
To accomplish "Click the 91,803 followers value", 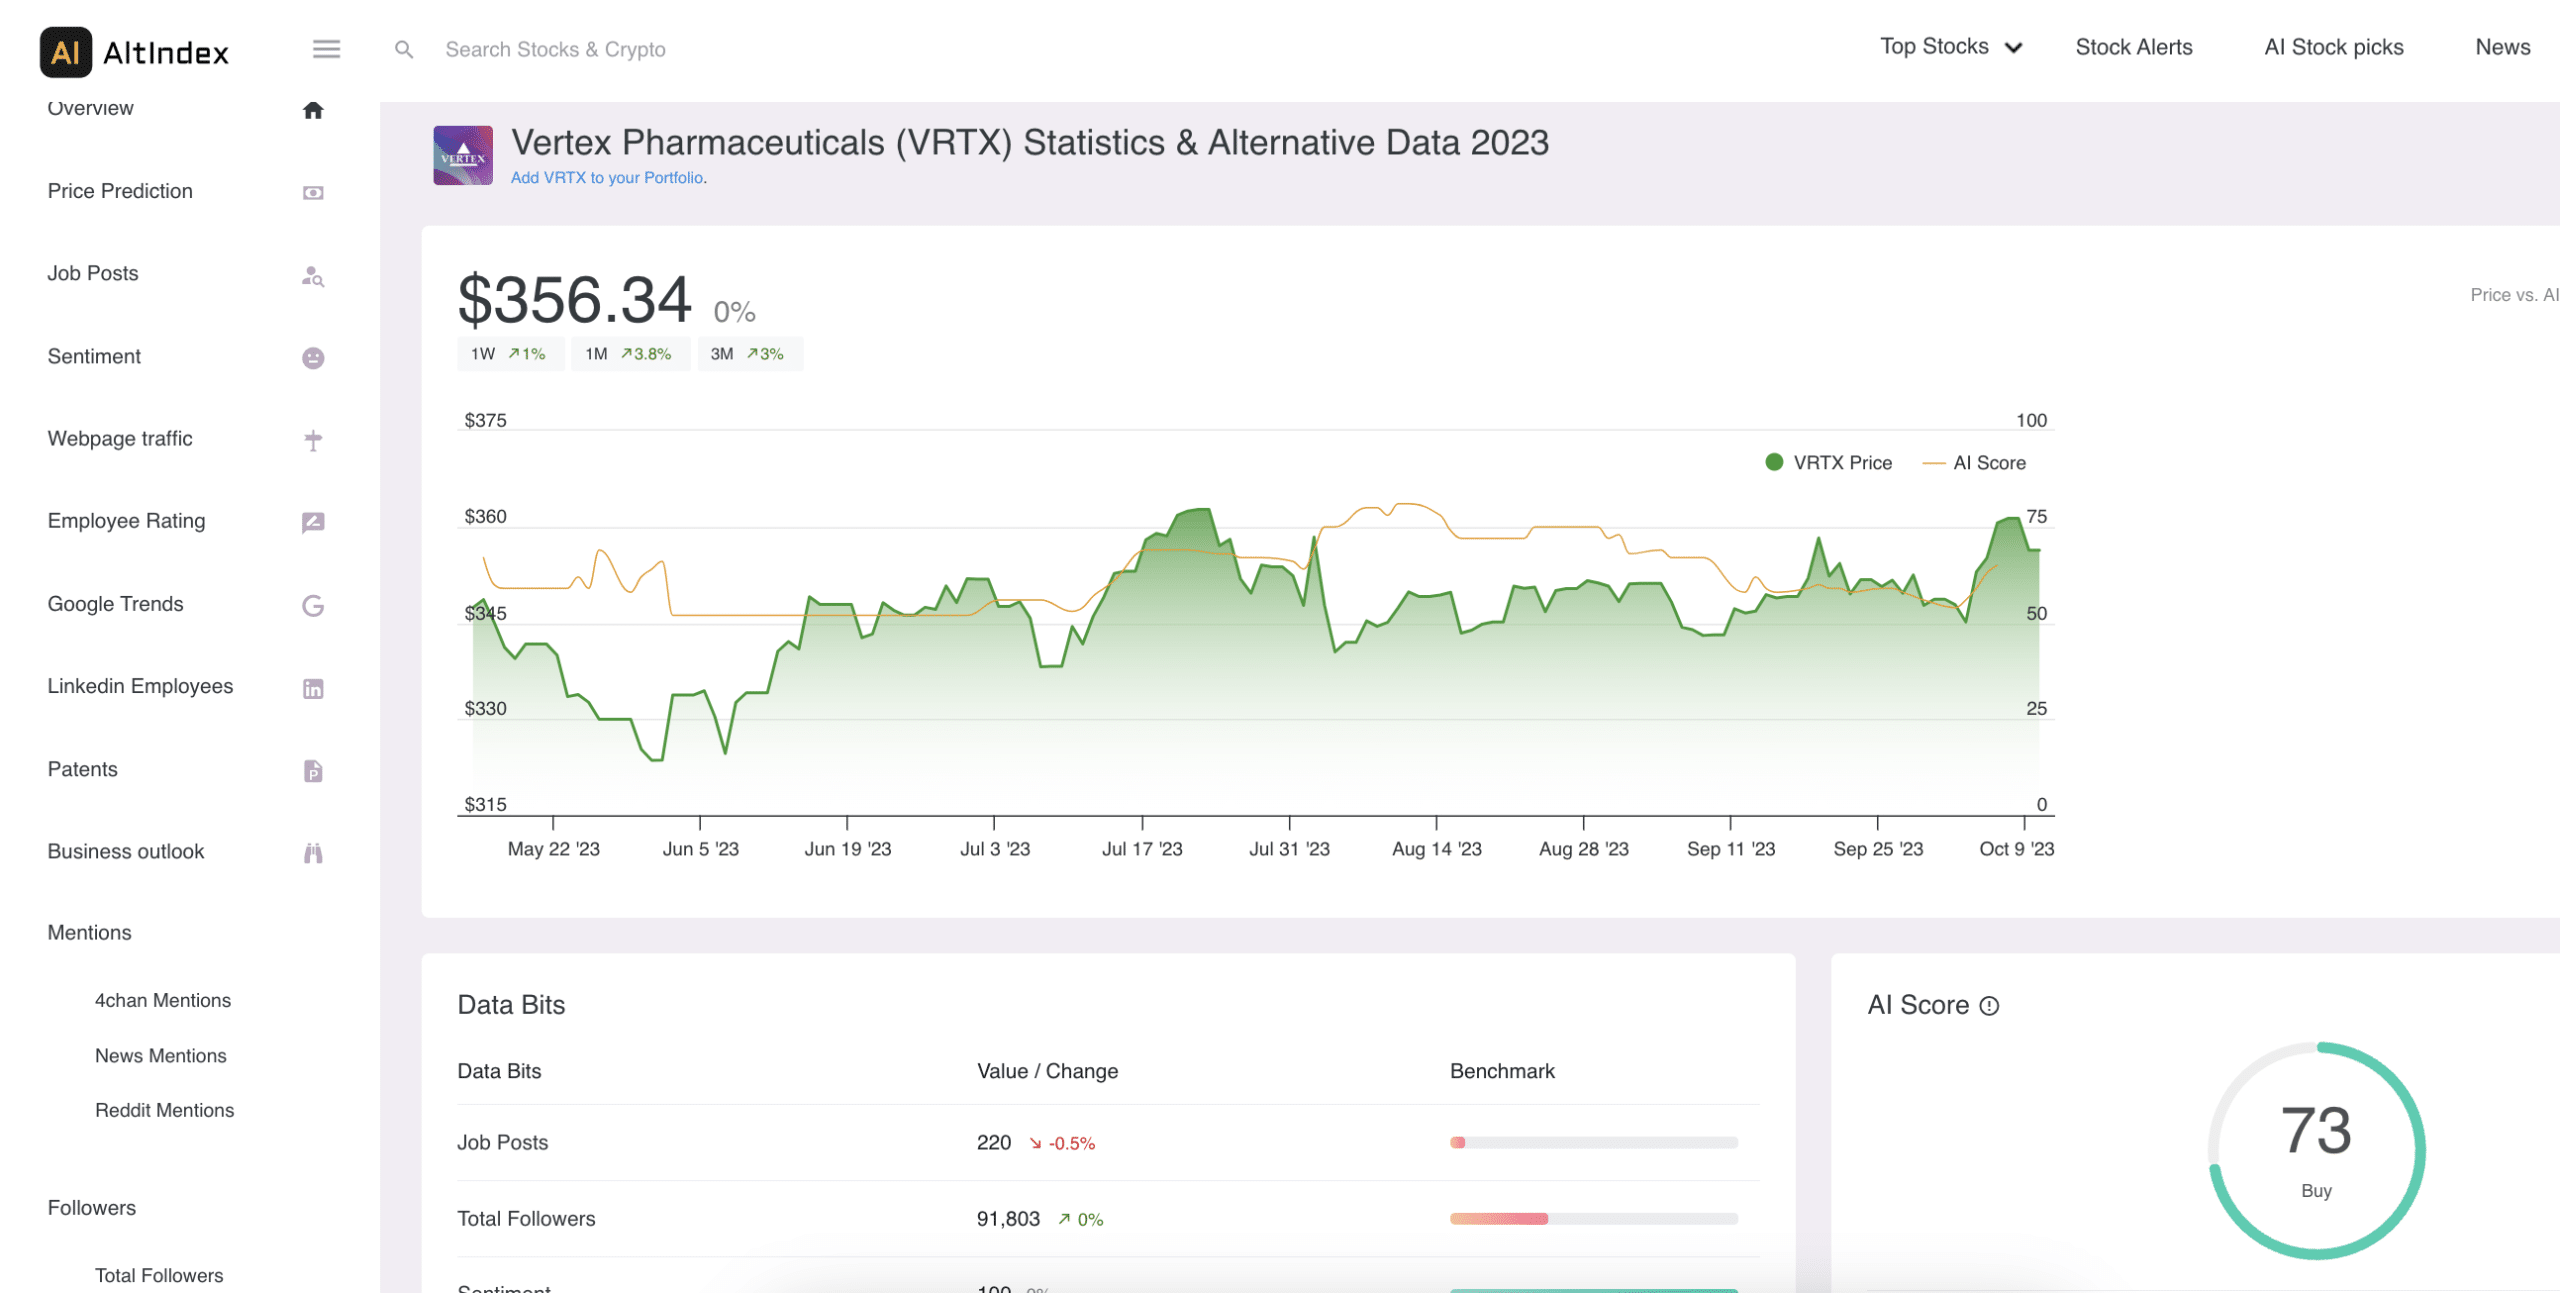I will tap(1008, 1219).
